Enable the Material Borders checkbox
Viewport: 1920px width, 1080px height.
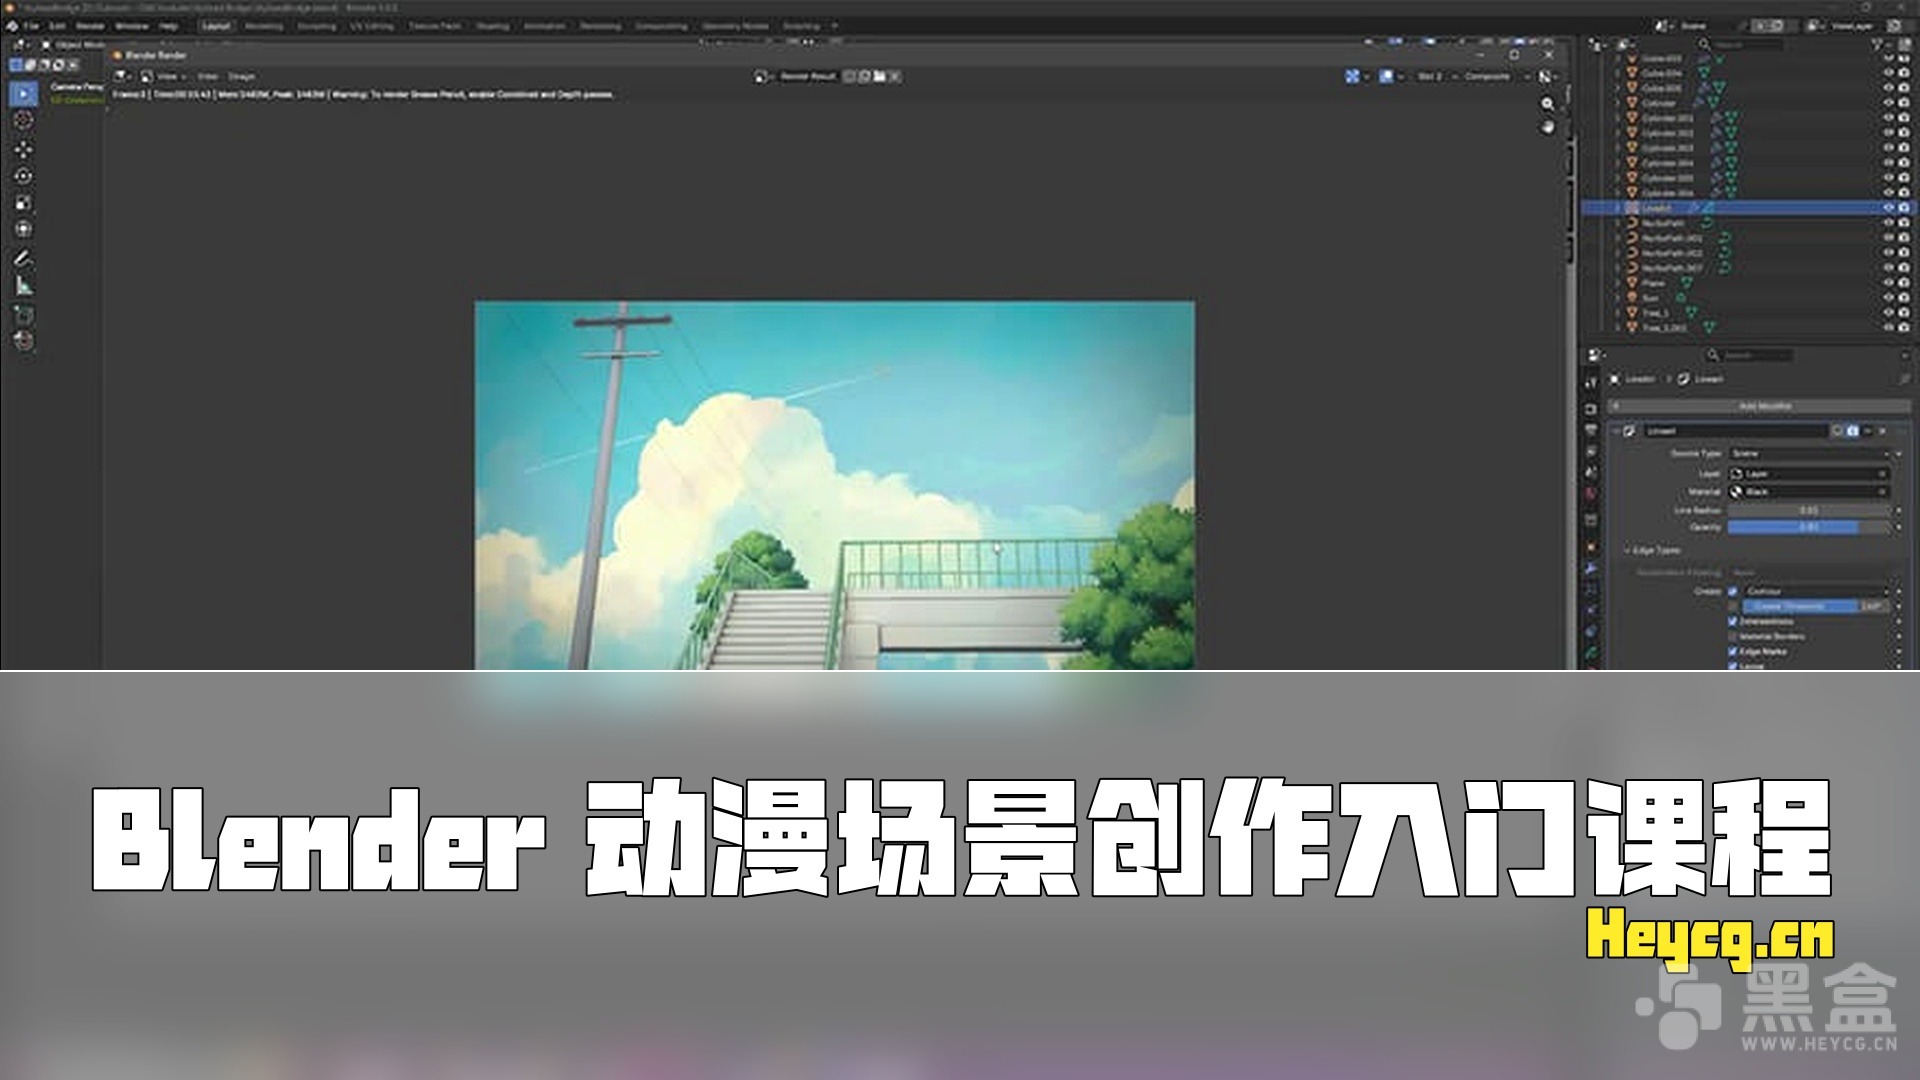tap(1733, 636)
